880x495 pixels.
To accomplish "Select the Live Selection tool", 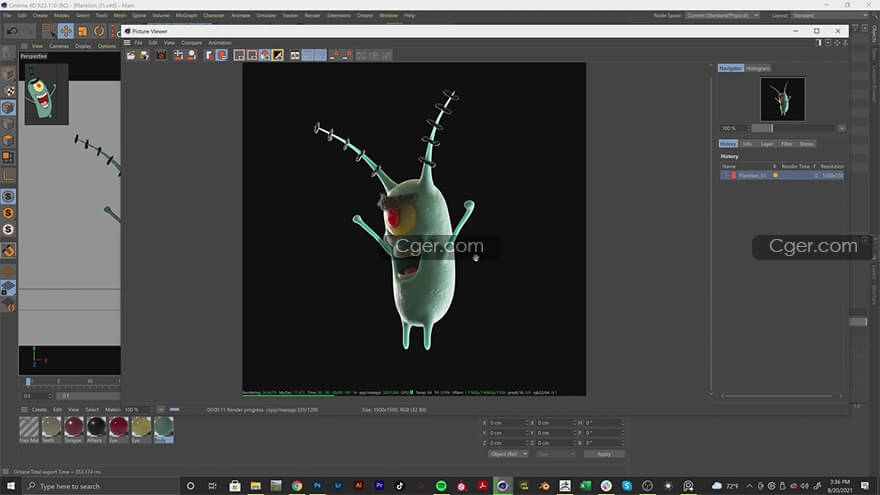I will [x=48, y=31].
